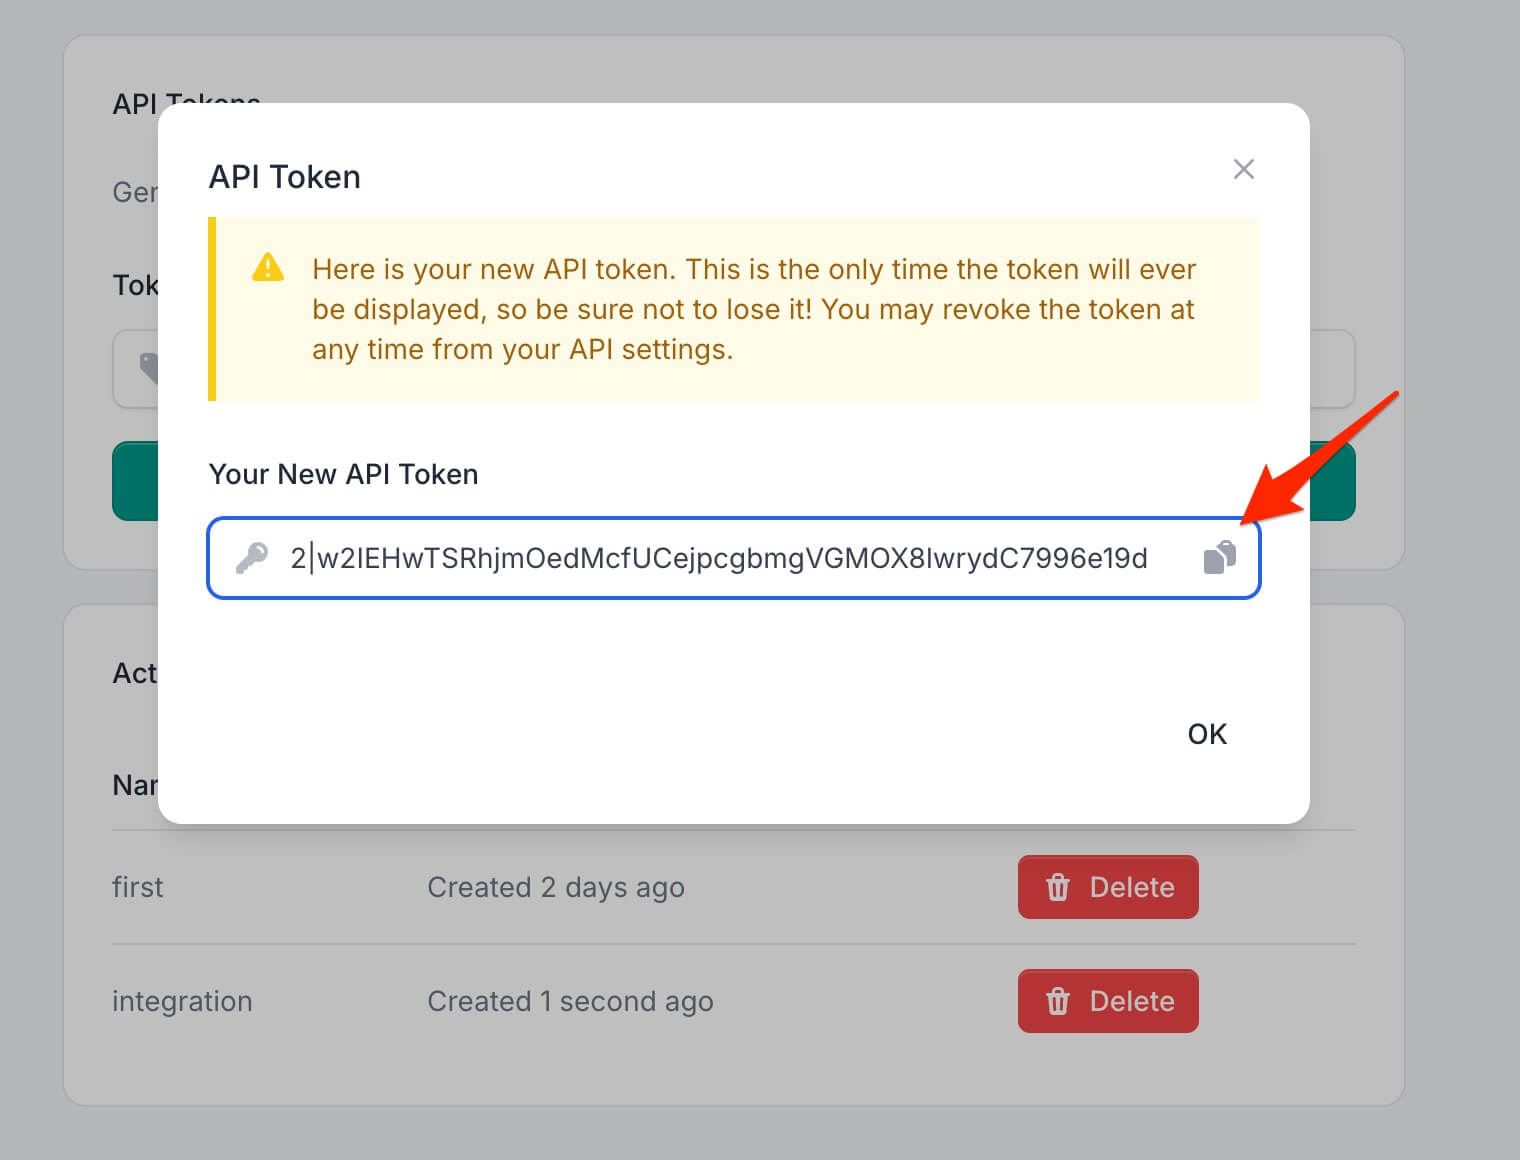The height and width of the screenshot is (1160, 1520).
Task: Click the Your New API Token label
Action: [x=343, y=474]
